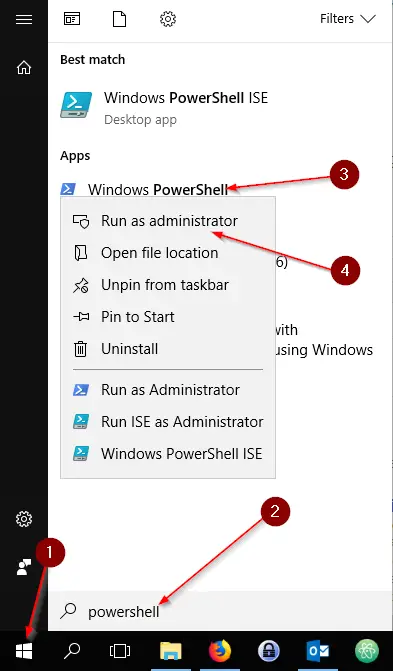Open the feedback person icon in sidebar

click(x=24, y=567)
